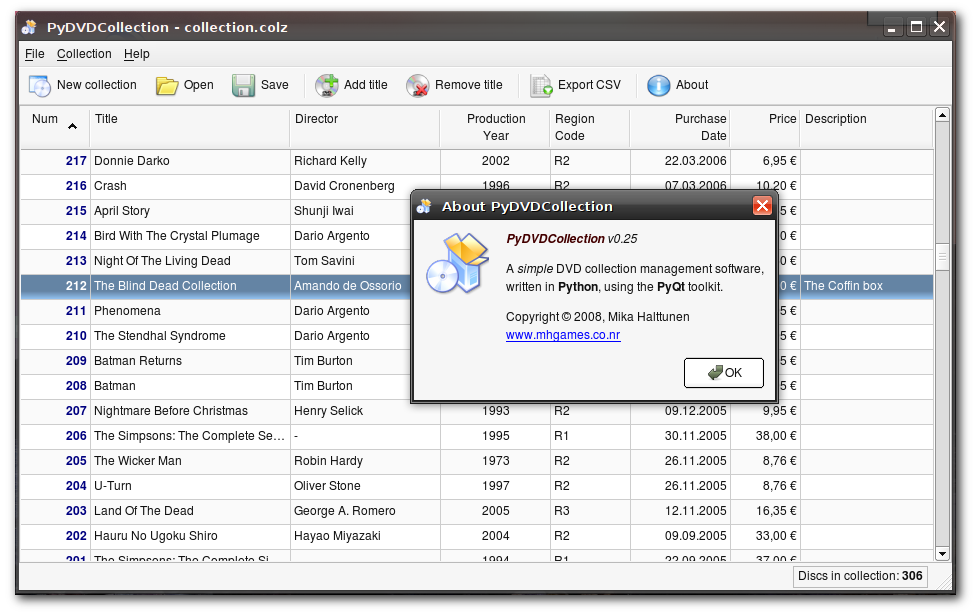Click the Henry Selick director cell

point(365,411)
